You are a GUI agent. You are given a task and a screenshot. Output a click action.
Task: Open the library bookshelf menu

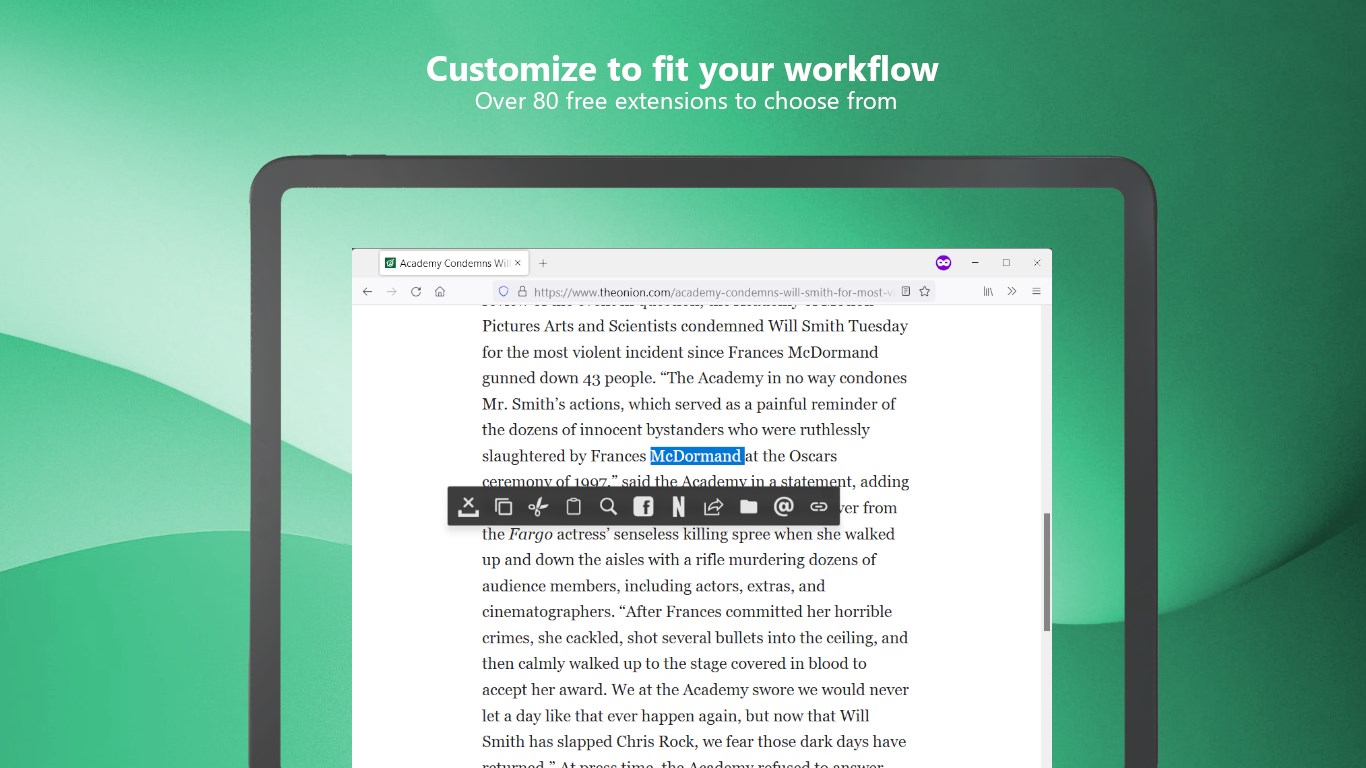tap(988, 291)
